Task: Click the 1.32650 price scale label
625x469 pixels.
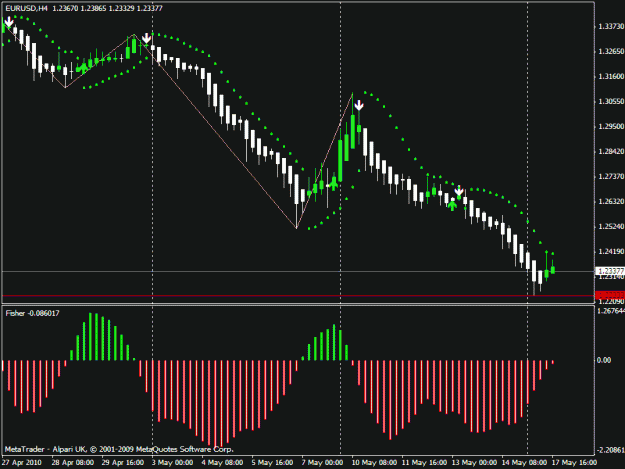Action: pyautogui.click(x=611, y=51)
